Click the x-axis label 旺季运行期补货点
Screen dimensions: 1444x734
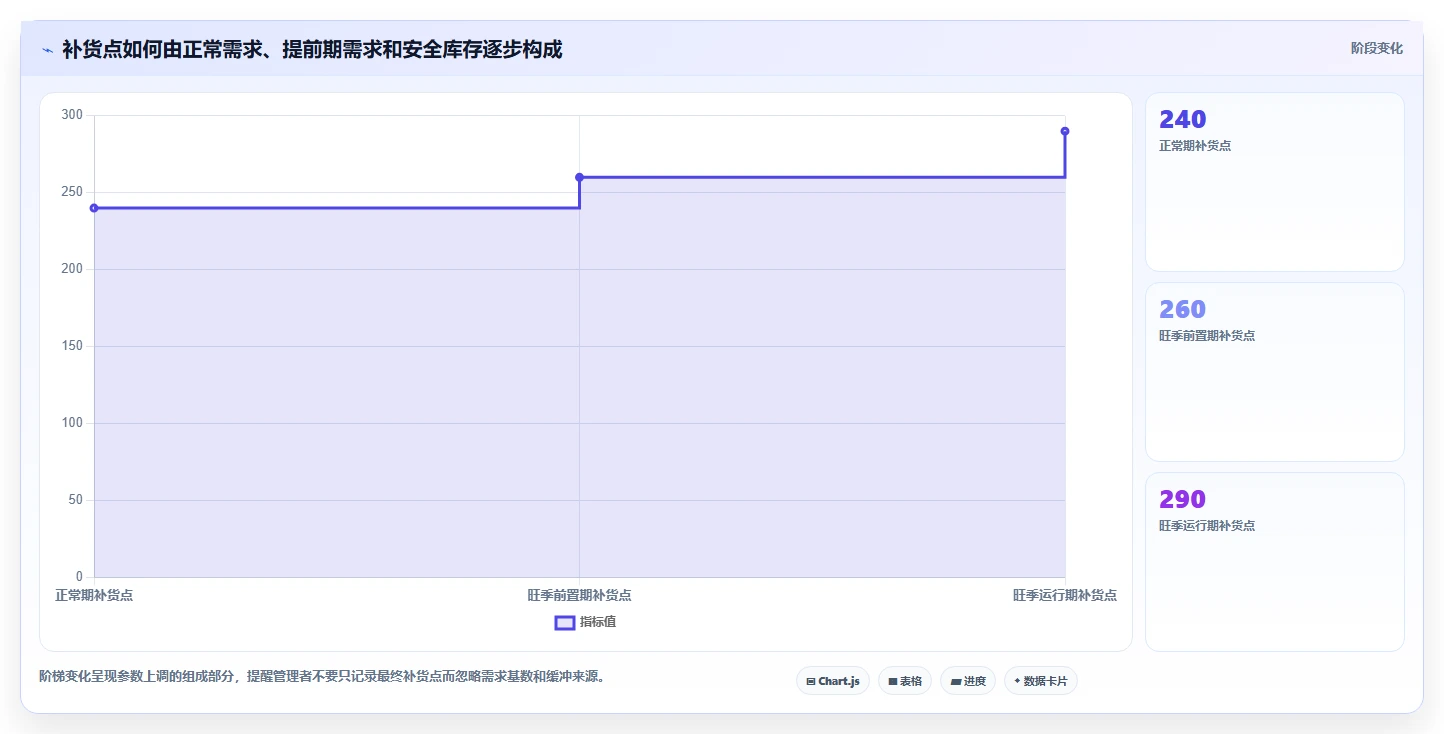pyautogui.click(x=1065, y=595)
